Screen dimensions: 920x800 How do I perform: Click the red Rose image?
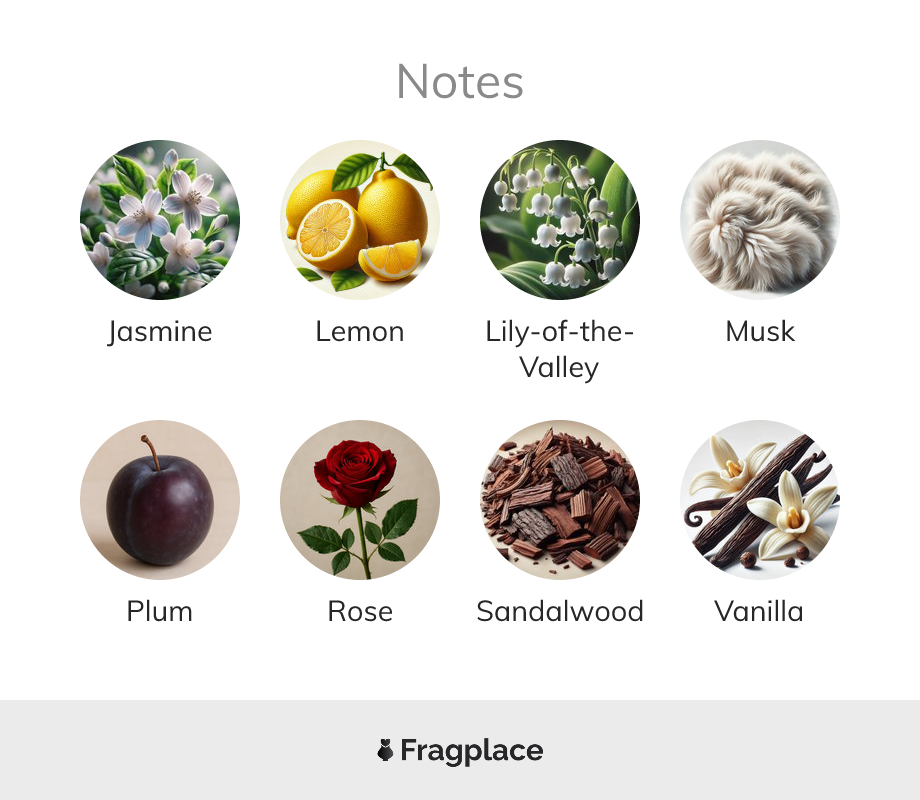tap(360, 499)
